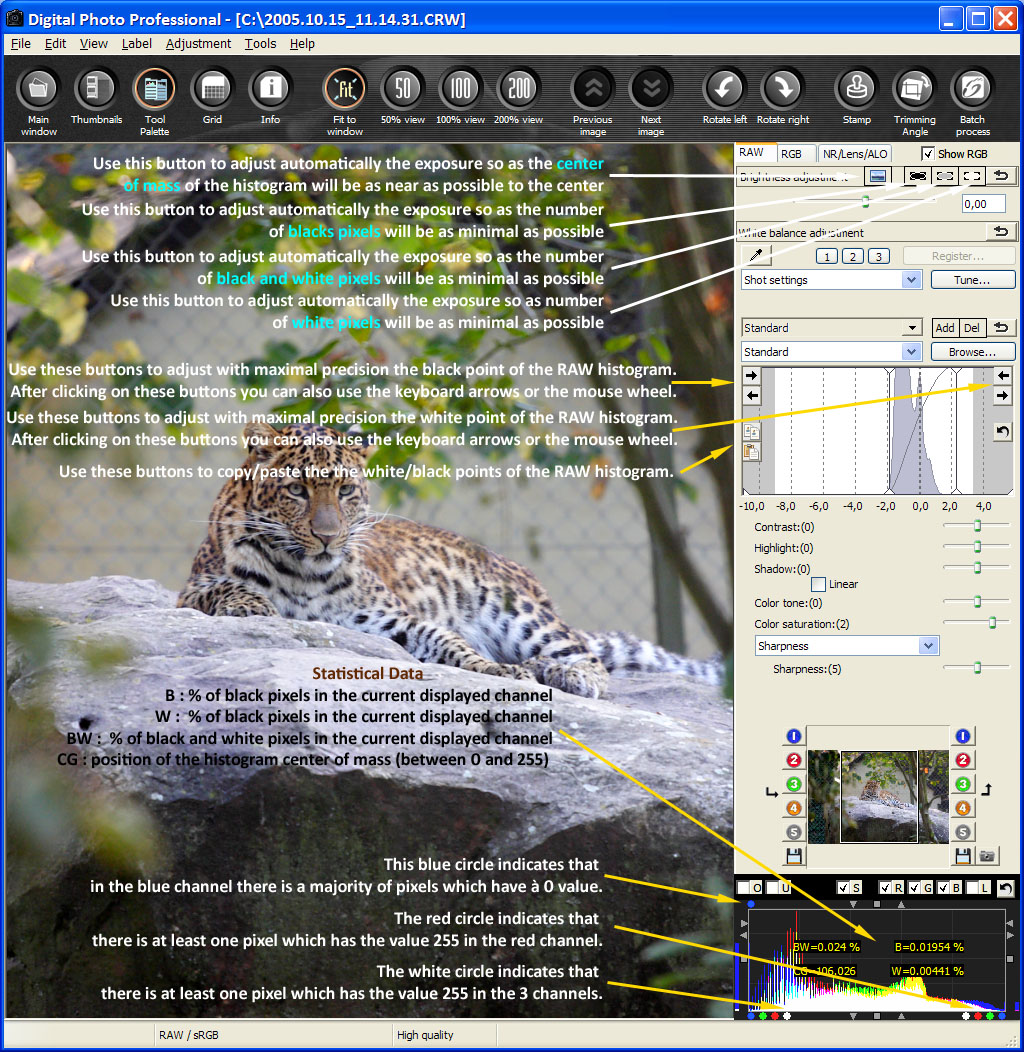The image size is (1024, 1052).
Task: Tick the U checkbox above the histogram
Action: [x=772, y=888]
